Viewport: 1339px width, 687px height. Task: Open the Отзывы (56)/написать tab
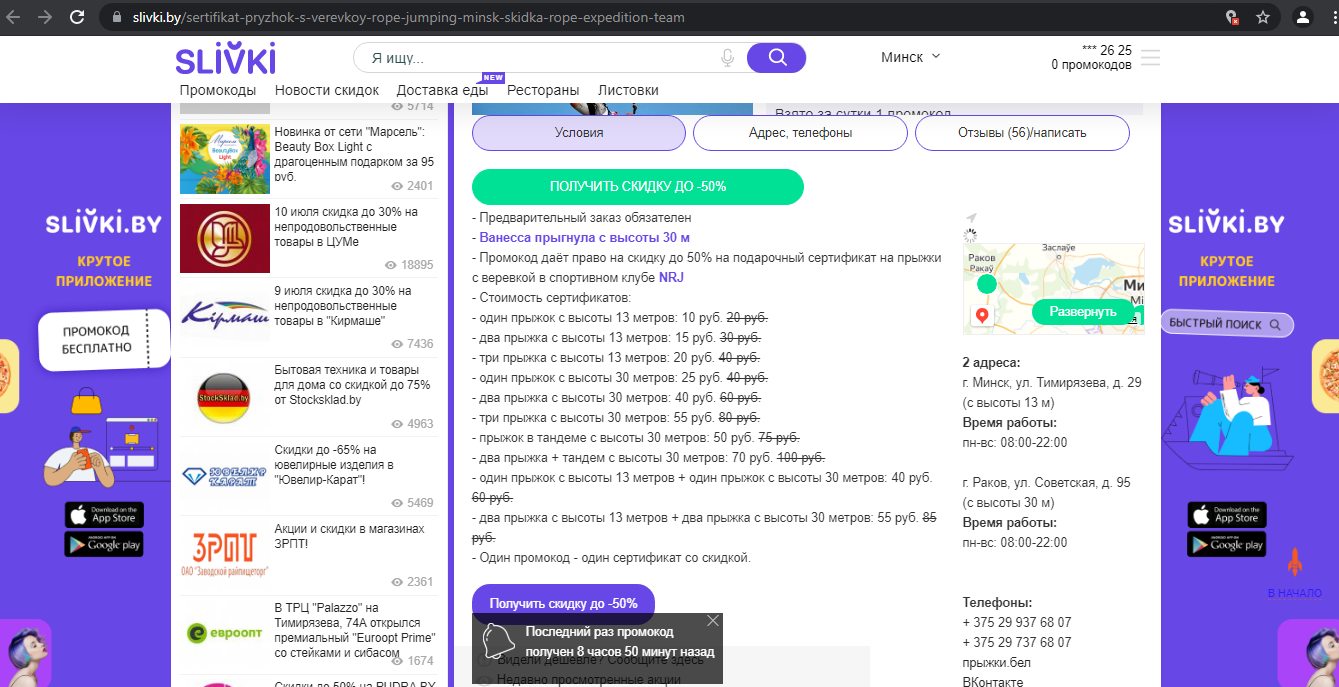point(1021,133)
